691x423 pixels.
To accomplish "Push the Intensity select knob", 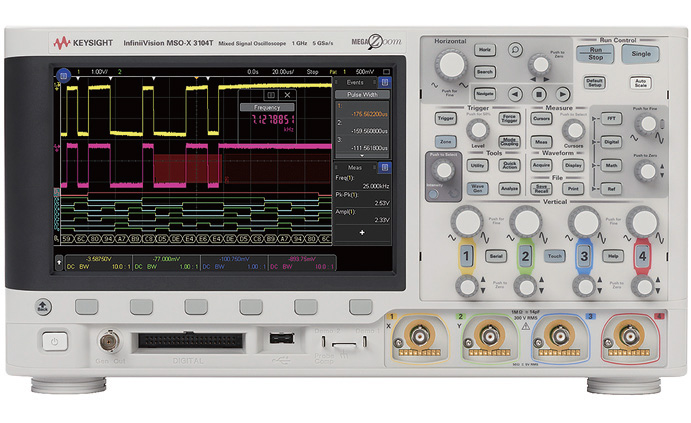I will pos(443,170).
